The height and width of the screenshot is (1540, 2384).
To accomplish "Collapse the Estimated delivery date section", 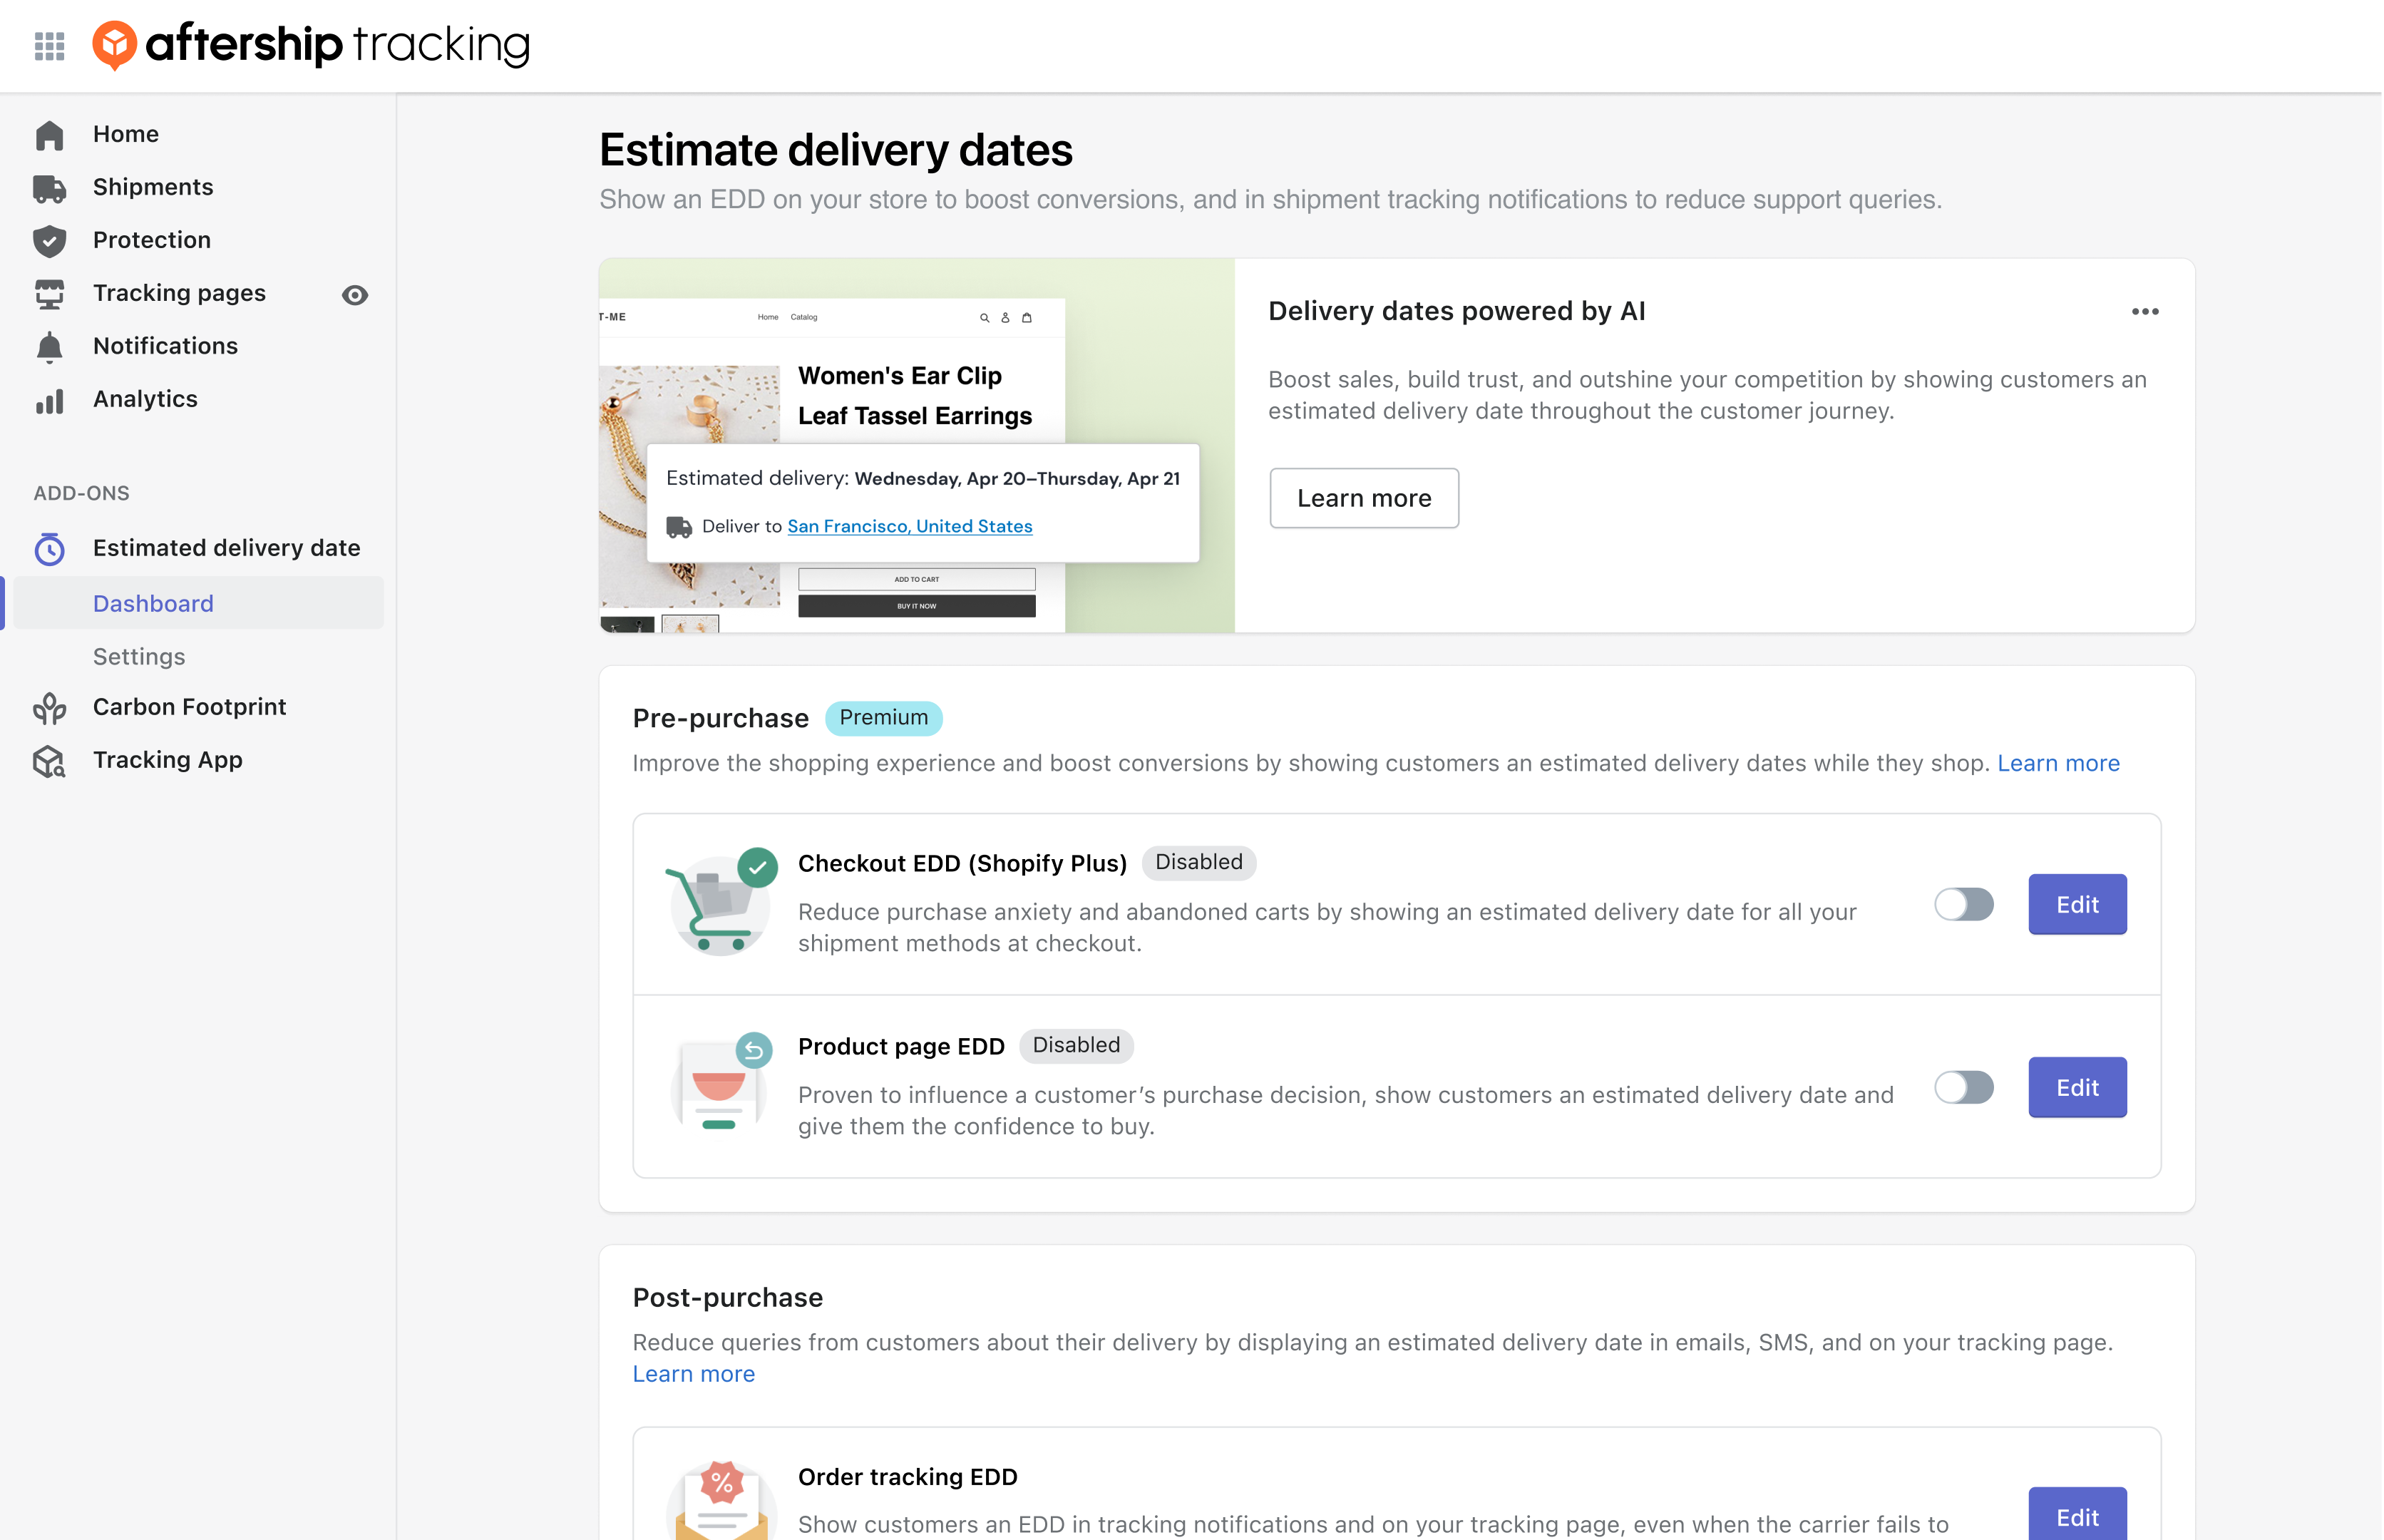I will 226,548.
